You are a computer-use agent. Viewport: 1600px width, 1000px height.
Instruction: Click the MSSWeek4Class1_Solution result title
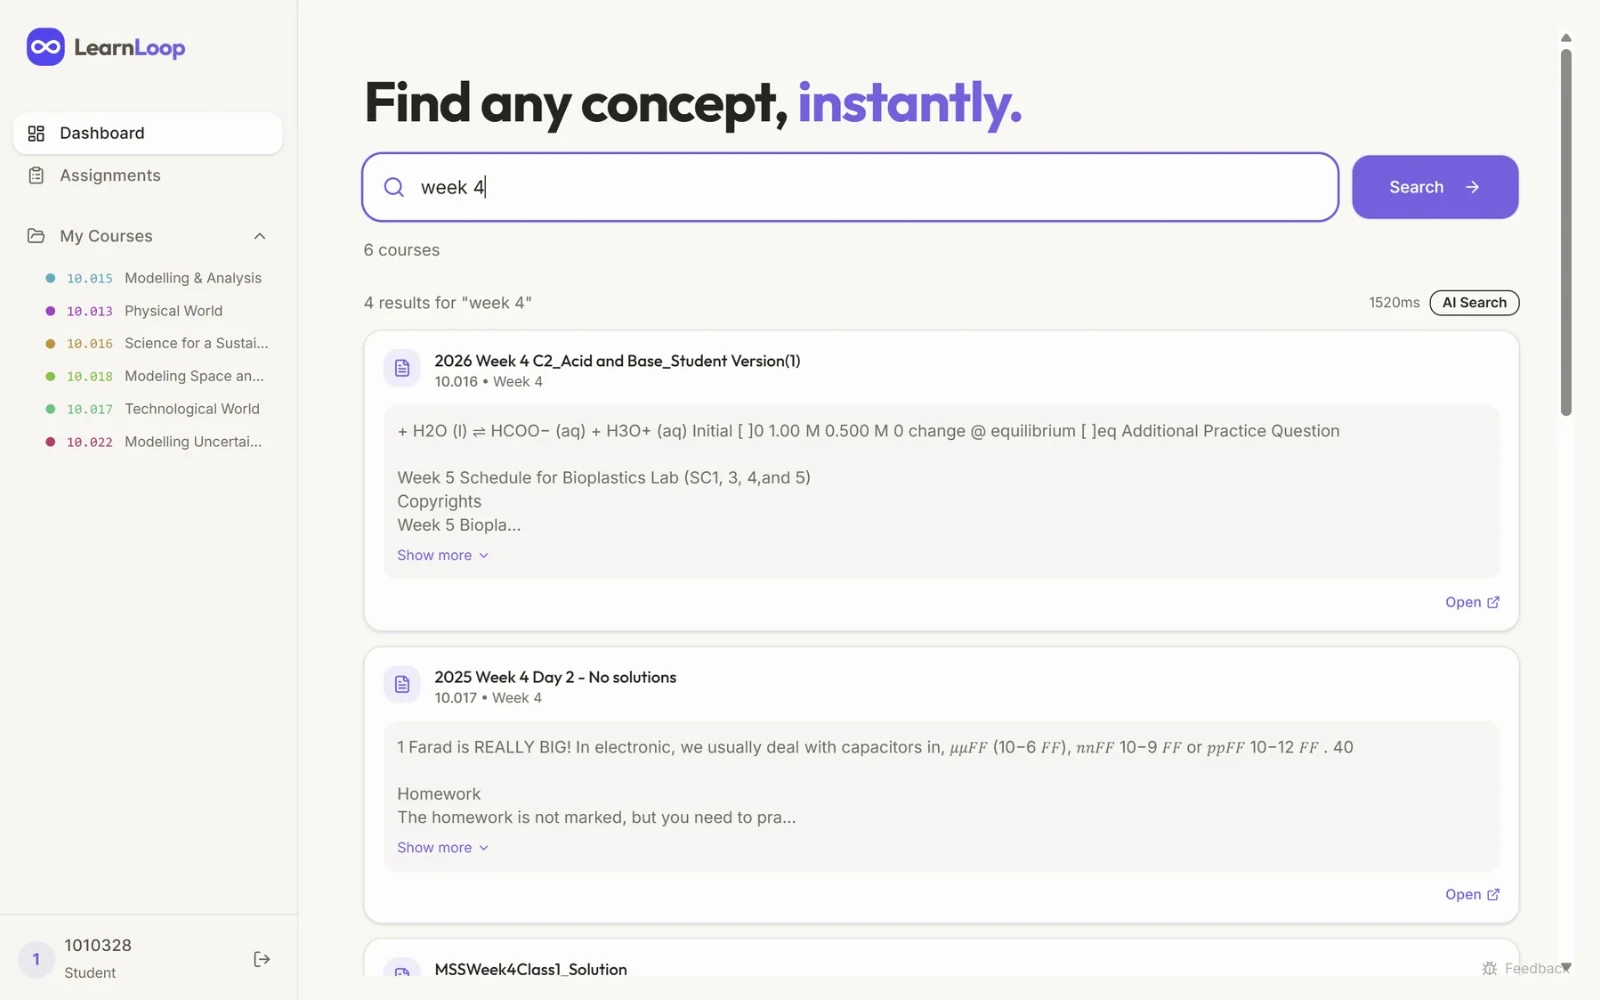click(531, 969)
